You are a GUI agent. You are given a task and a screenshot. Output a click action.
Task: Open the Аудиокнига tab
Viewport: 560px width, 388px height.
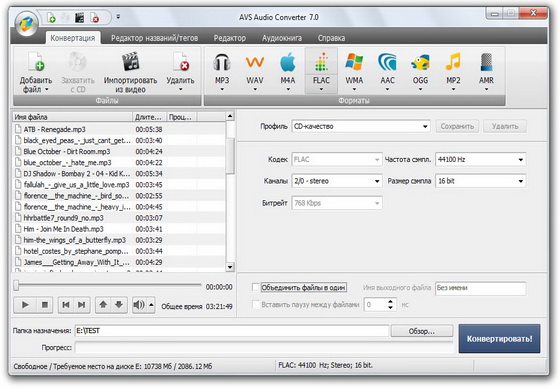(282, 38)
